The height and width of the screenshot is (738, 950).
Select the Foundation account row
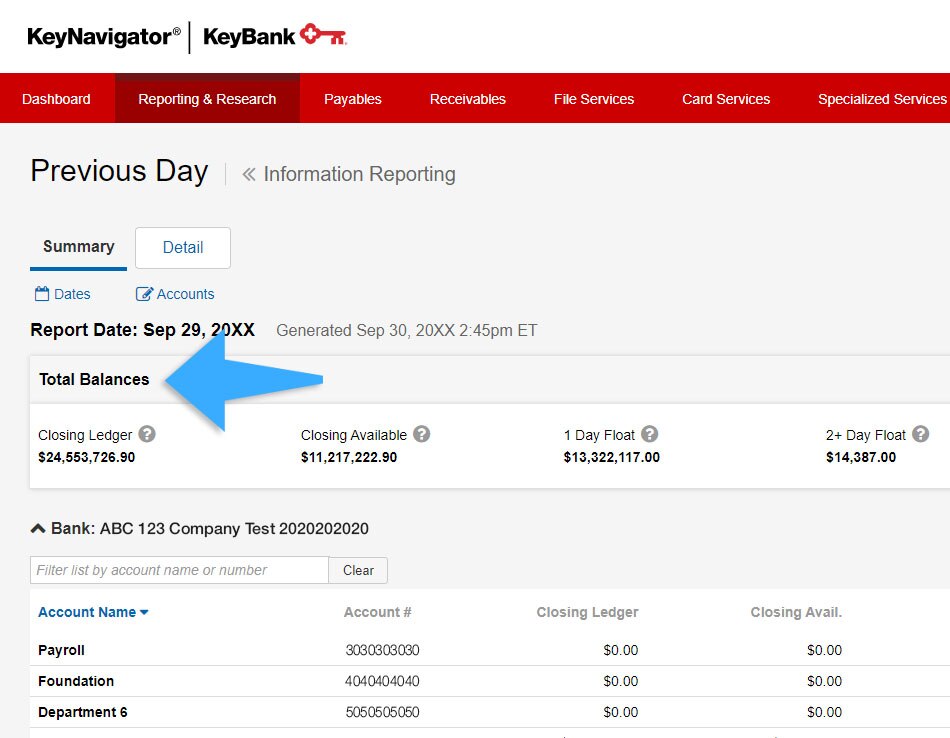[x=76, y=681]
